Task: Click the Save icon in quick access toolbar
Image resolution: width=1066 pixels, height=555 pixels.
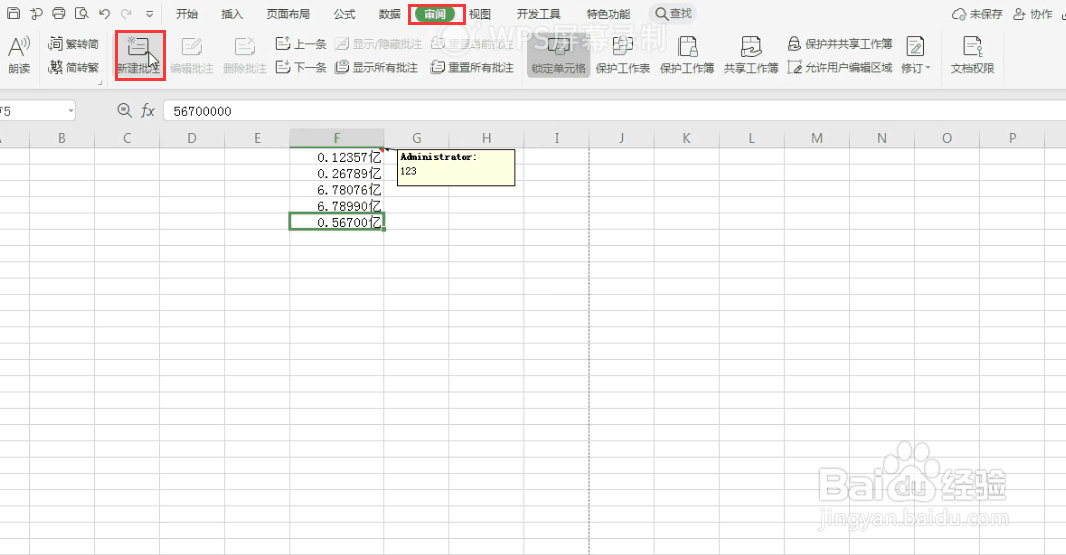Action: tap(14, 13)
